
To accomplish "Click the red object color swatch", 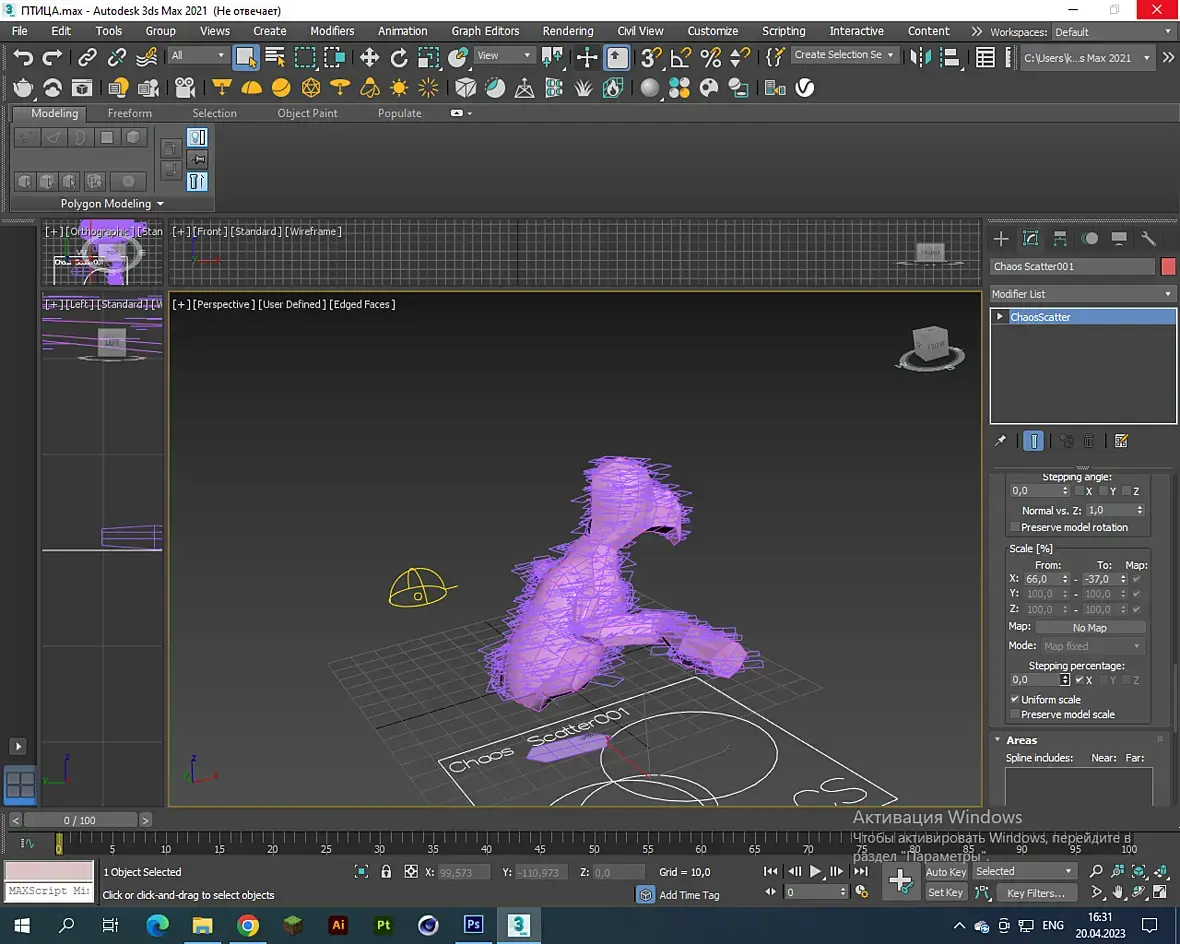I will 1168,266.
